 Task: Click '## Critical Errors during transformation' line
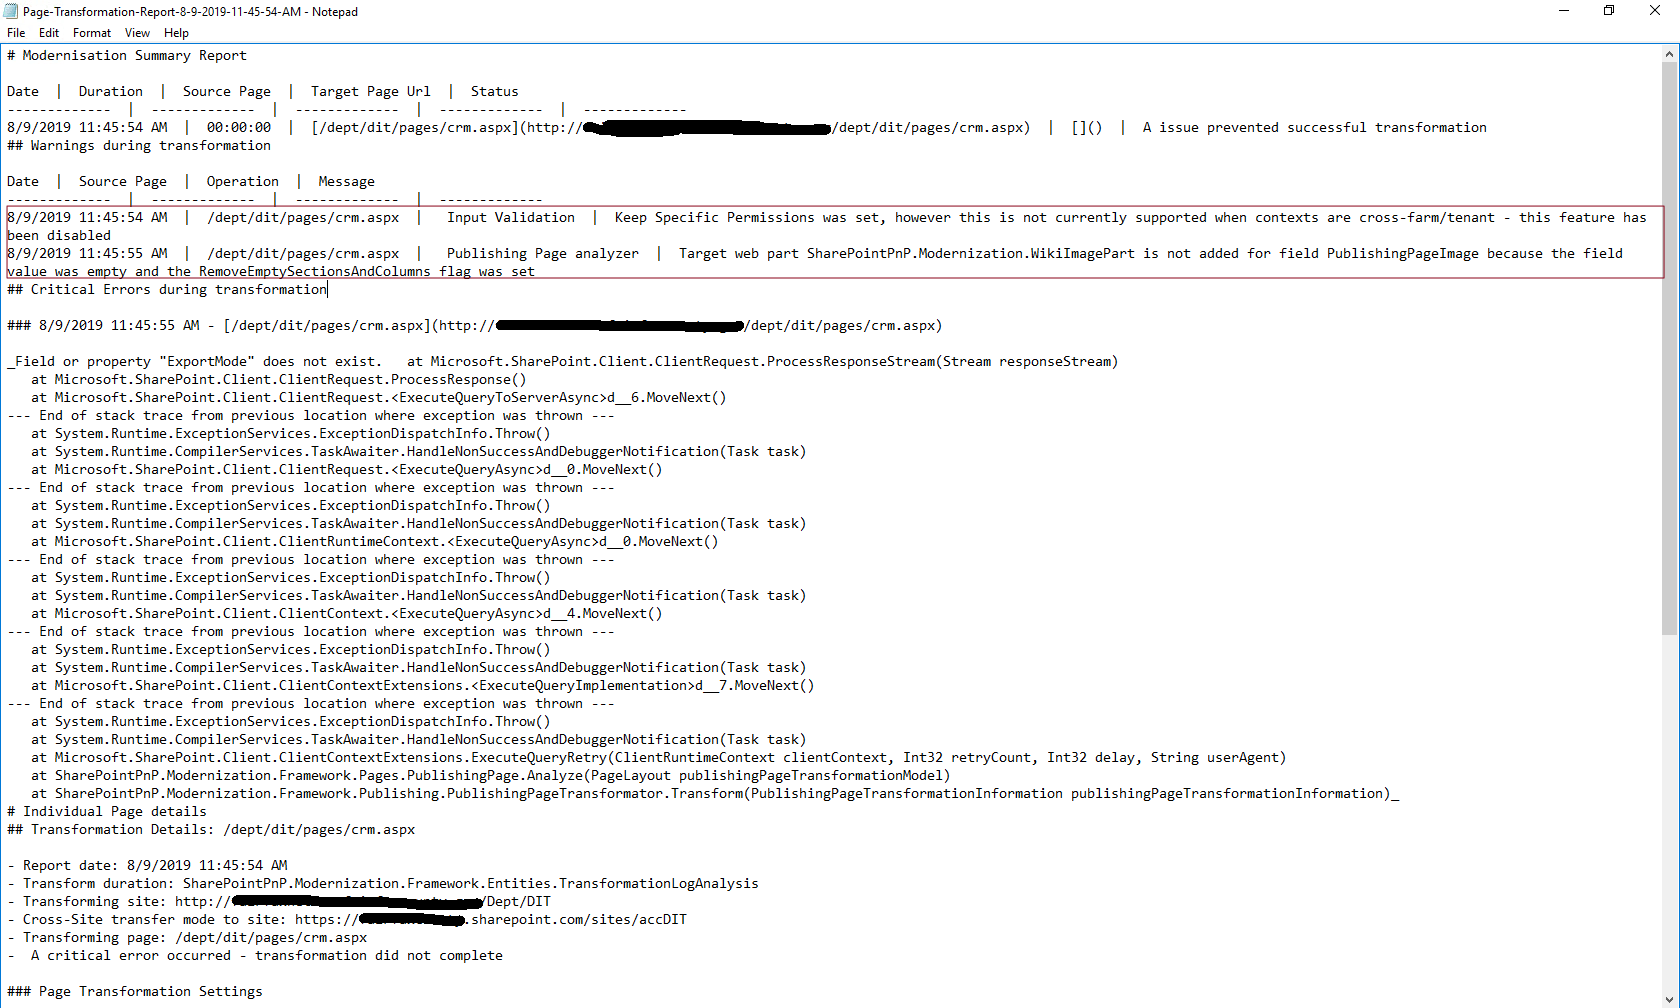(x=167, y=290)
